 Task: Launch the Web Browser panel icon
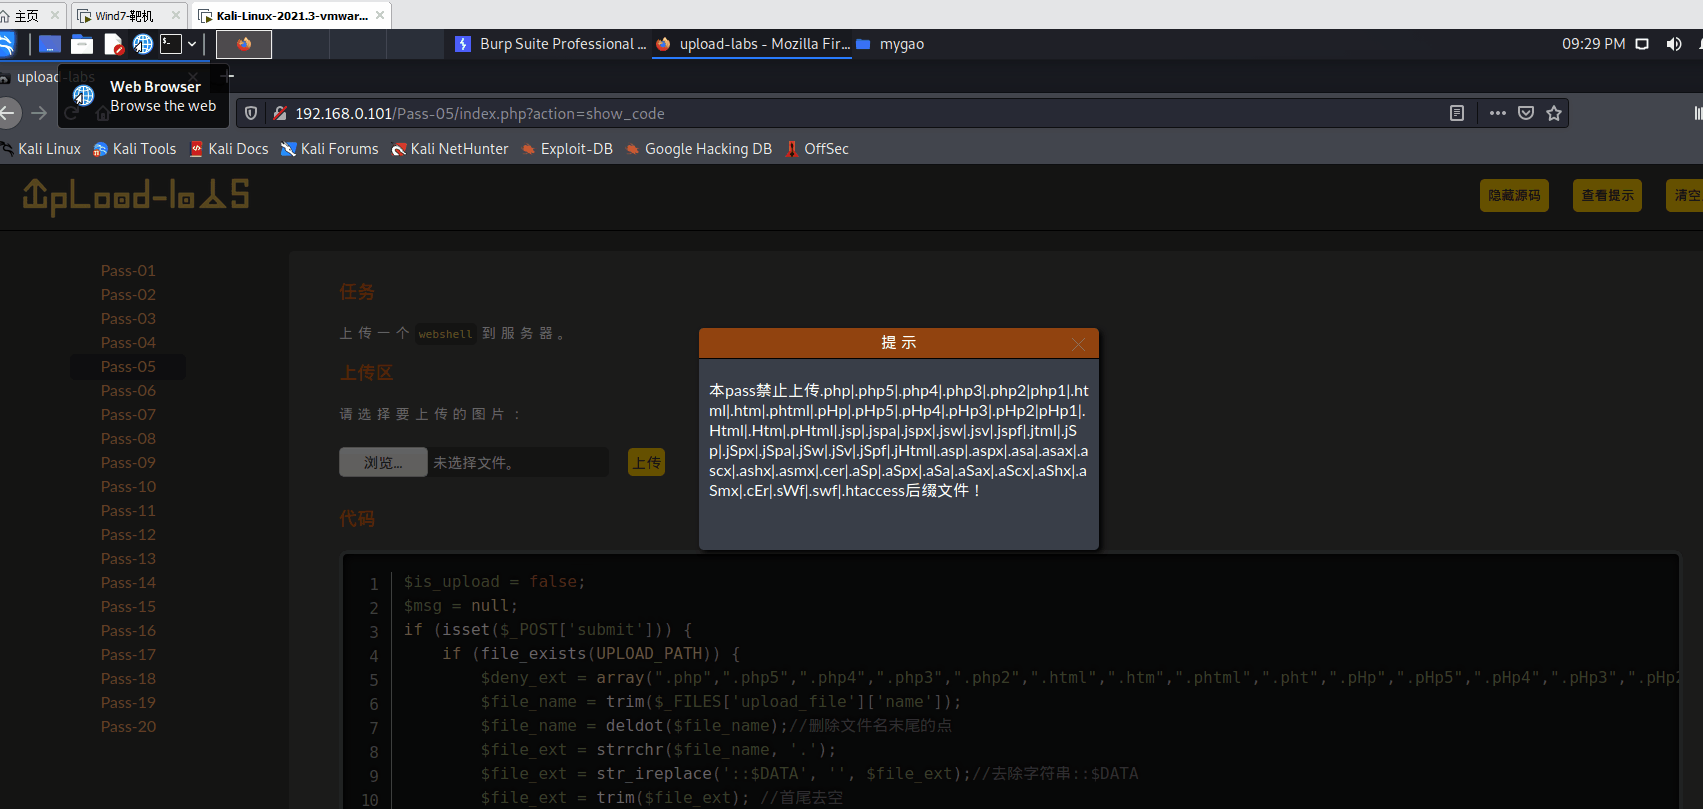click(x=143, y=44)
